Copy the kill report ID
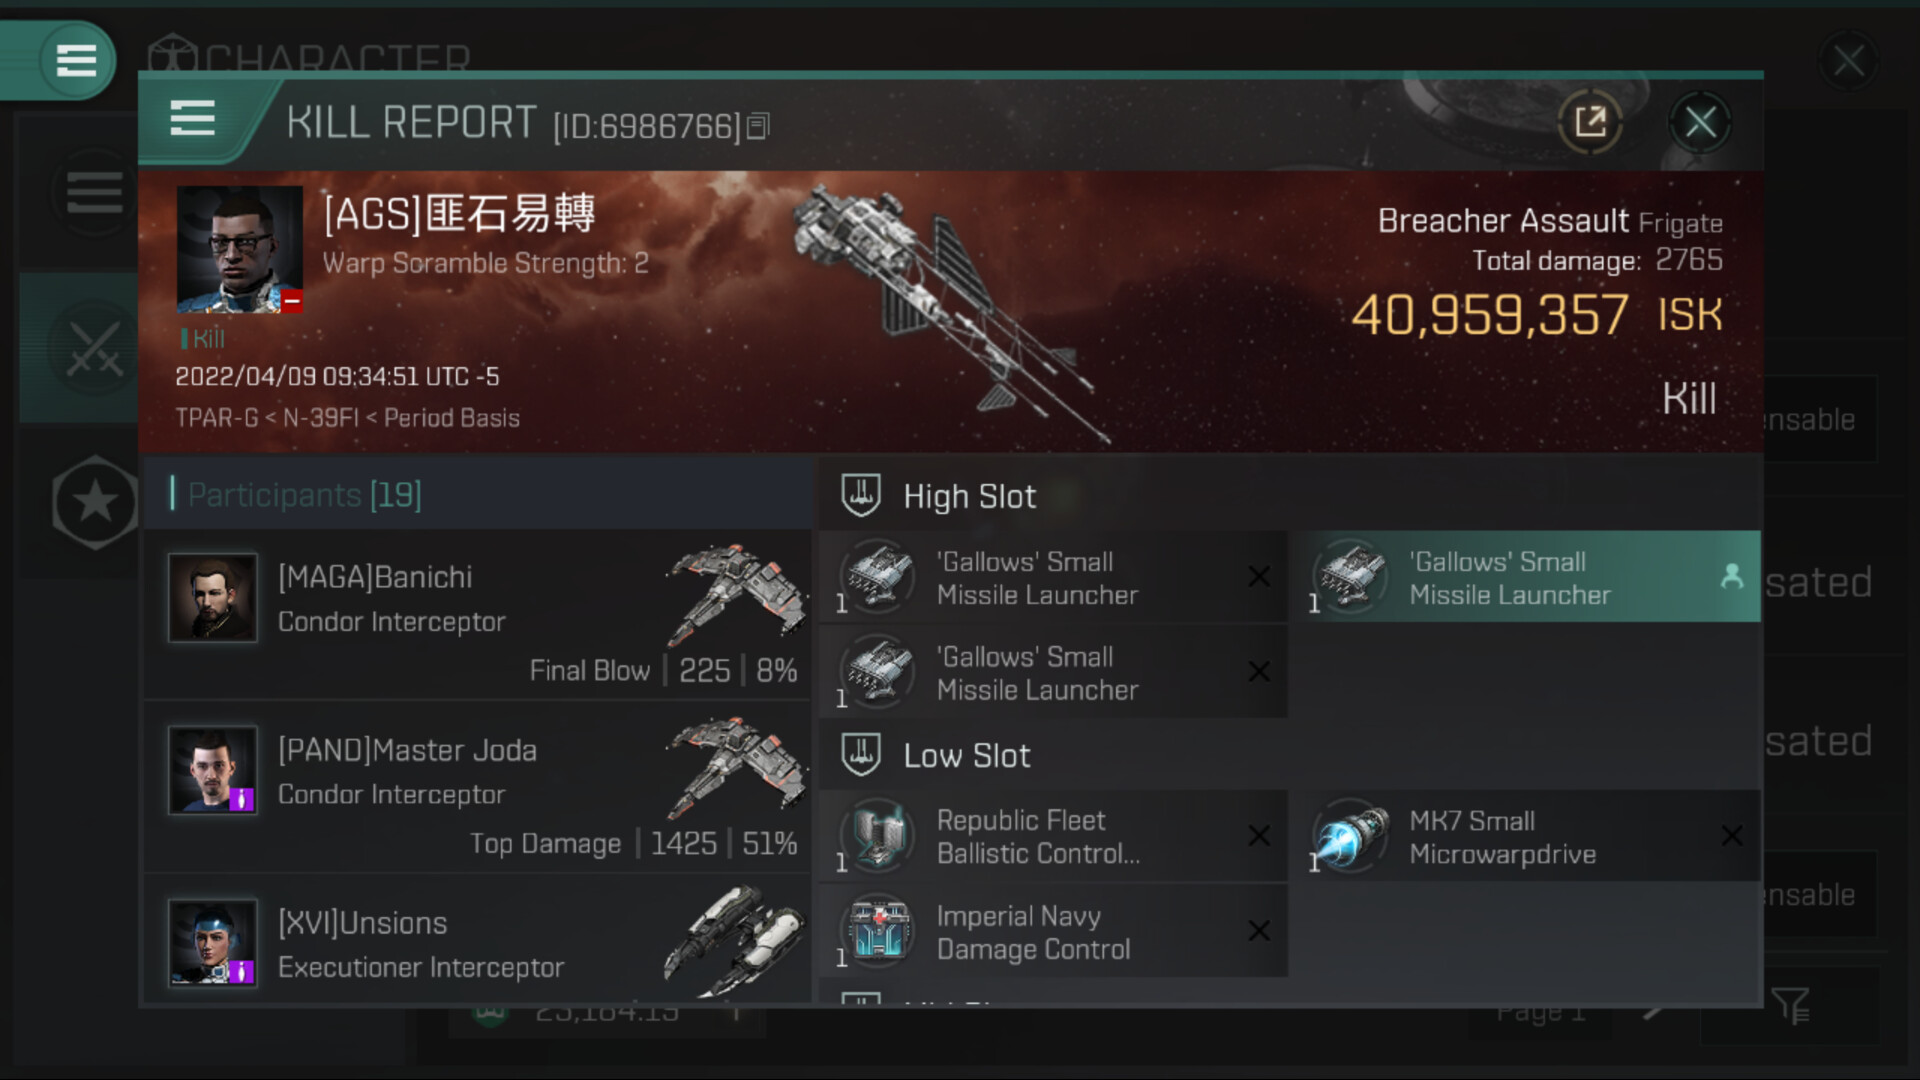The height and width of the screenshot is (1080, 1920). 757,126
